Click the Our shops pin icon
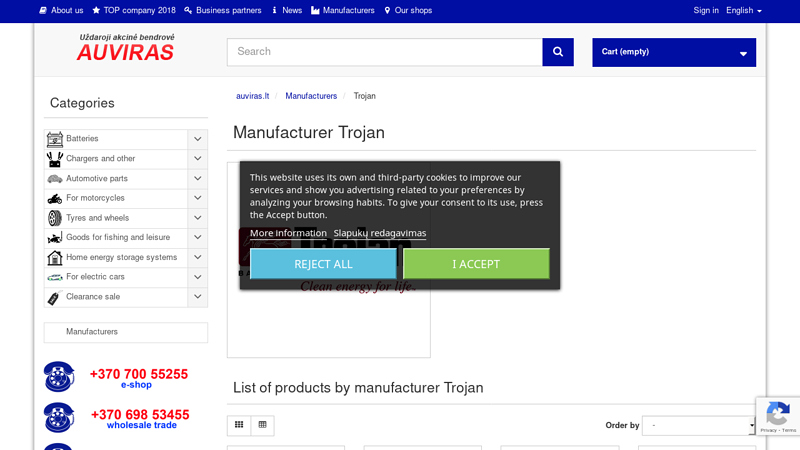The image size is (800, 450). click(387, 10)
